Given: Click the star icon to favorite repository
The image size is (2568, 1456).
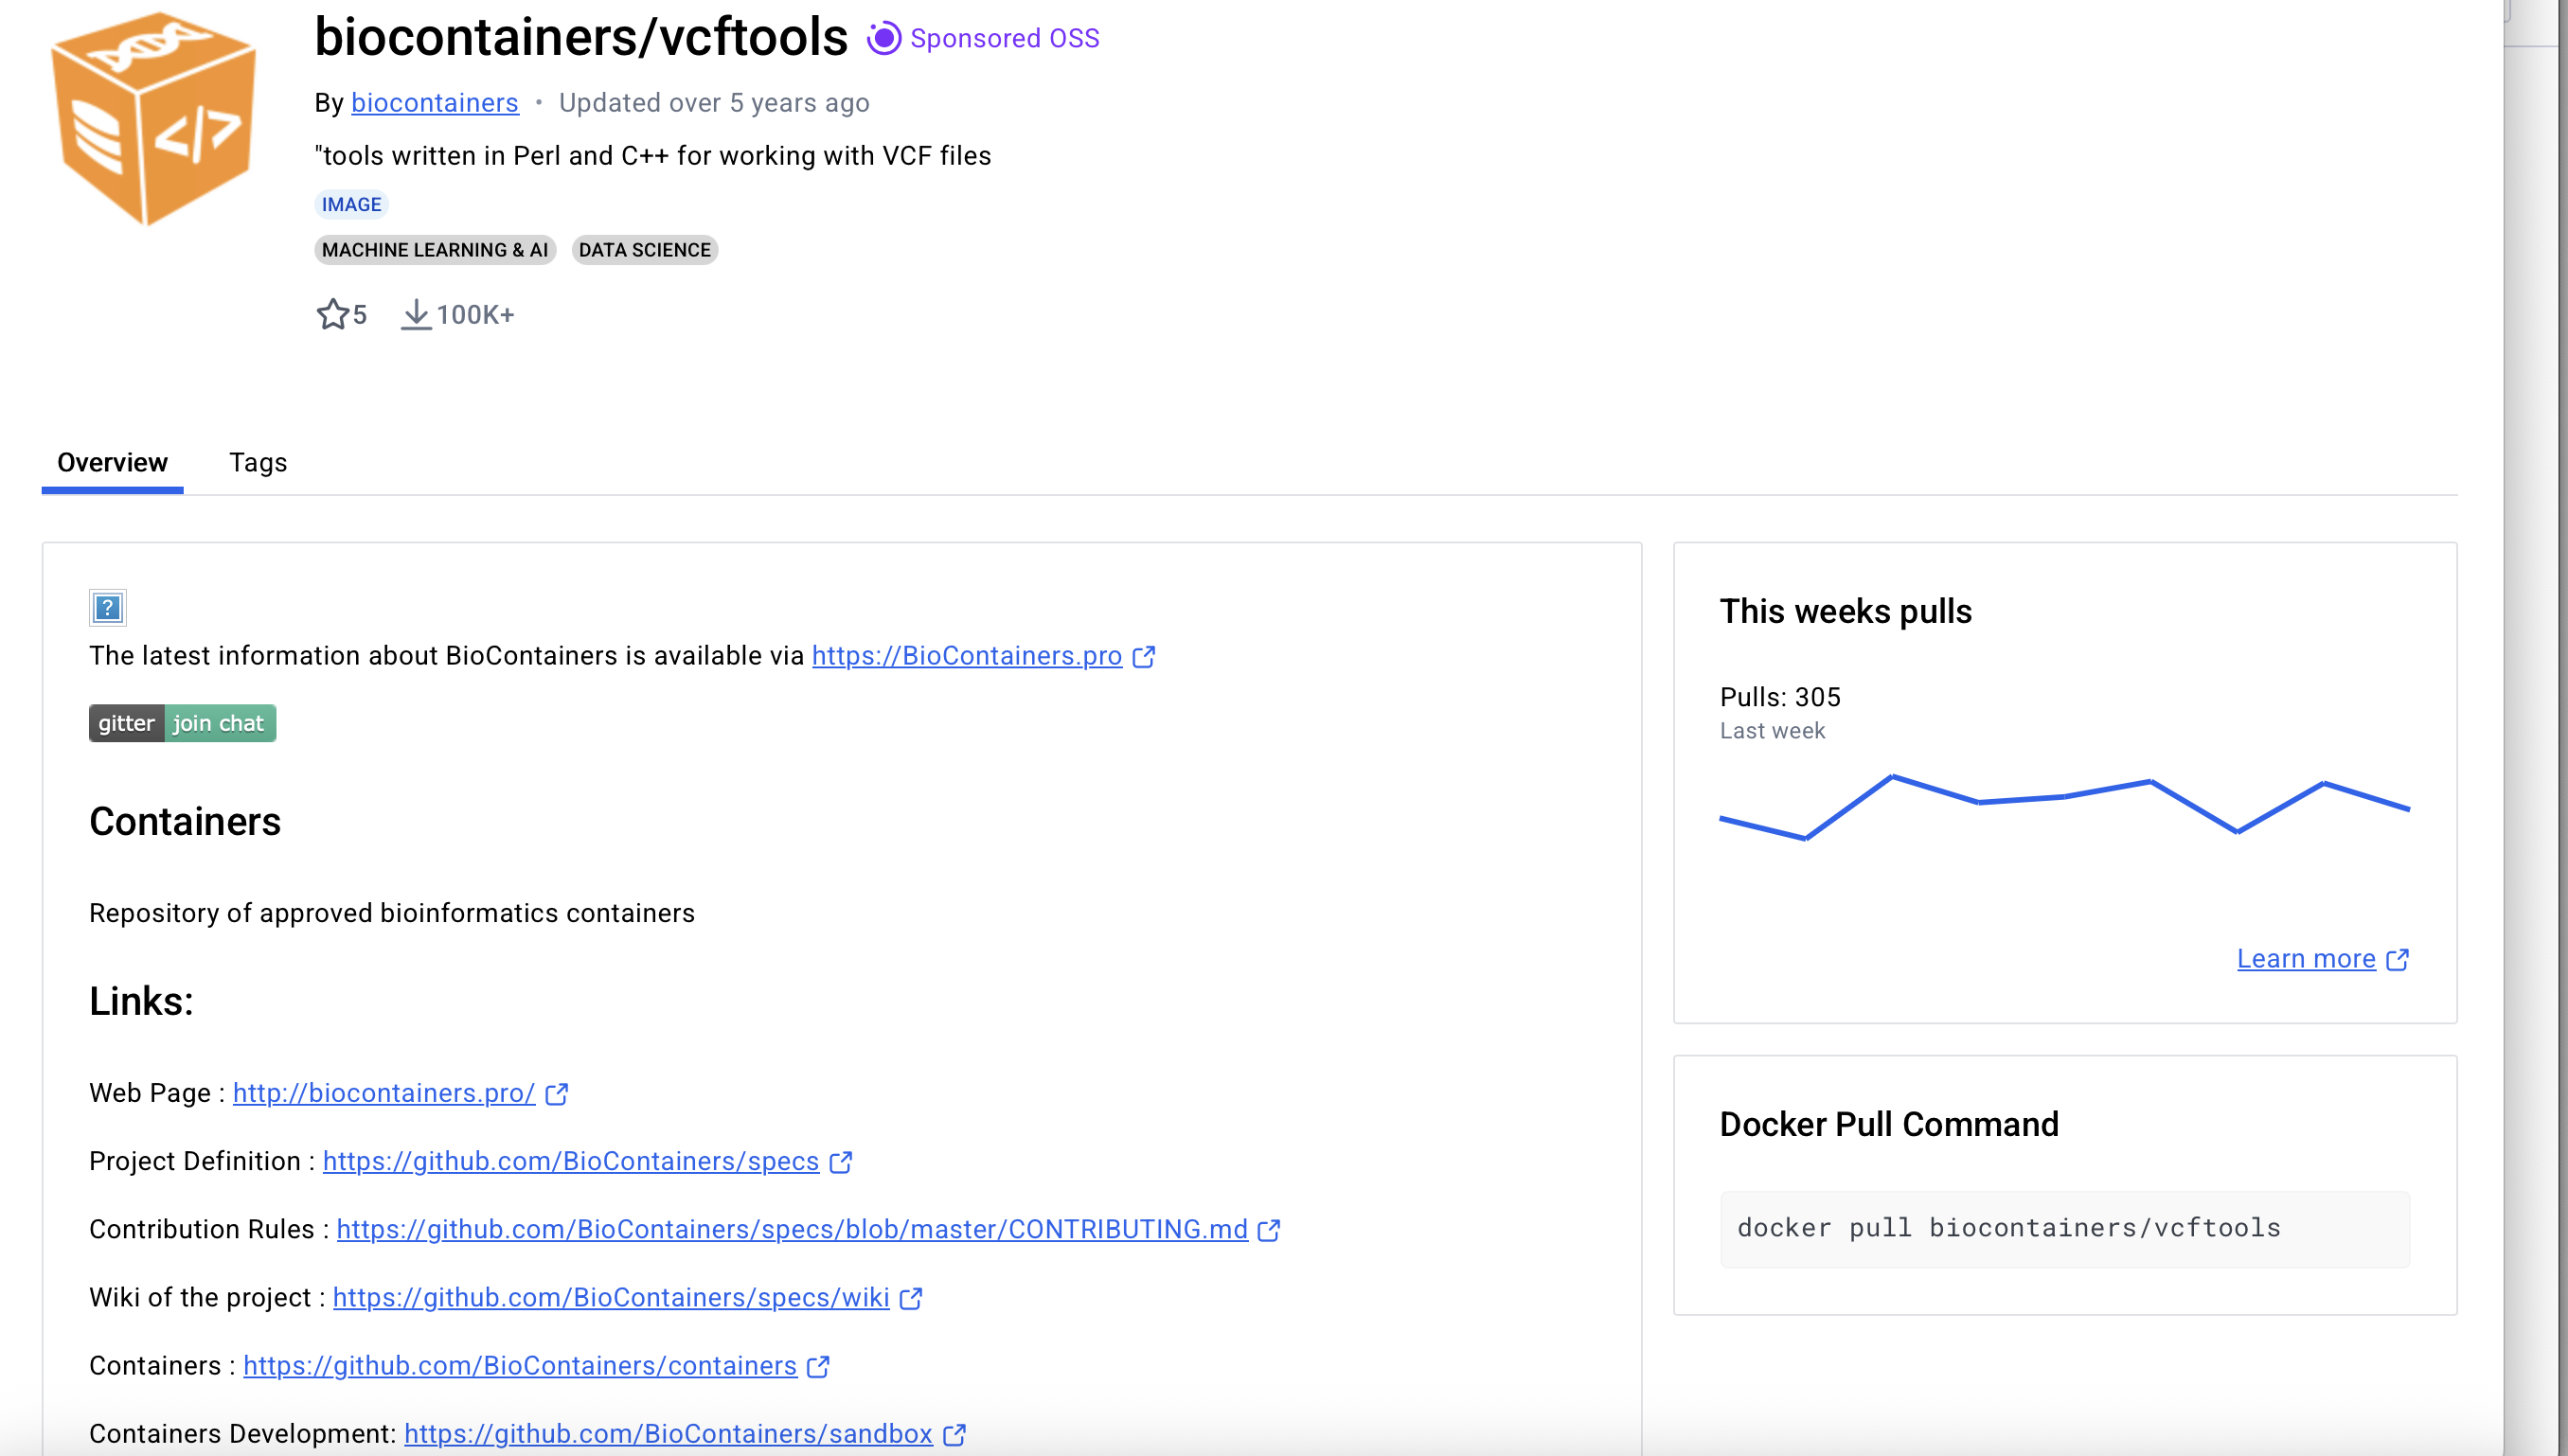Looking at the screenshot, I should tap(332, 315).
